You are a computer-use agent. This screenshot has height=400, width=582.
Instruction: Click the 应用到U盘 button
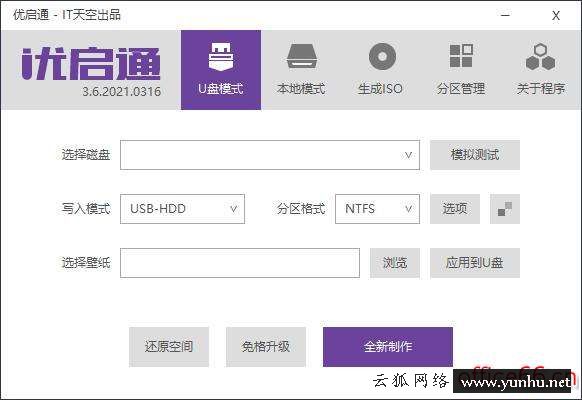tap(475, 263)
